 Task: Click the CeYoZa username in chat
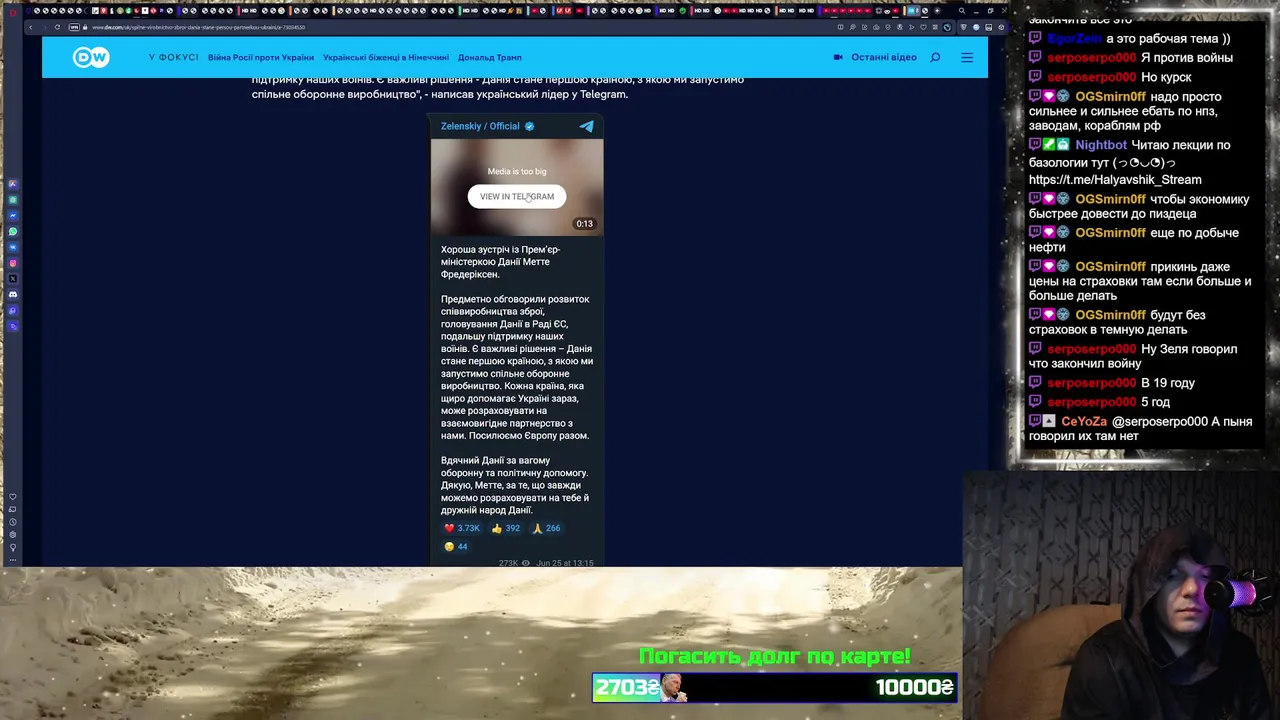pos(1084,421)
